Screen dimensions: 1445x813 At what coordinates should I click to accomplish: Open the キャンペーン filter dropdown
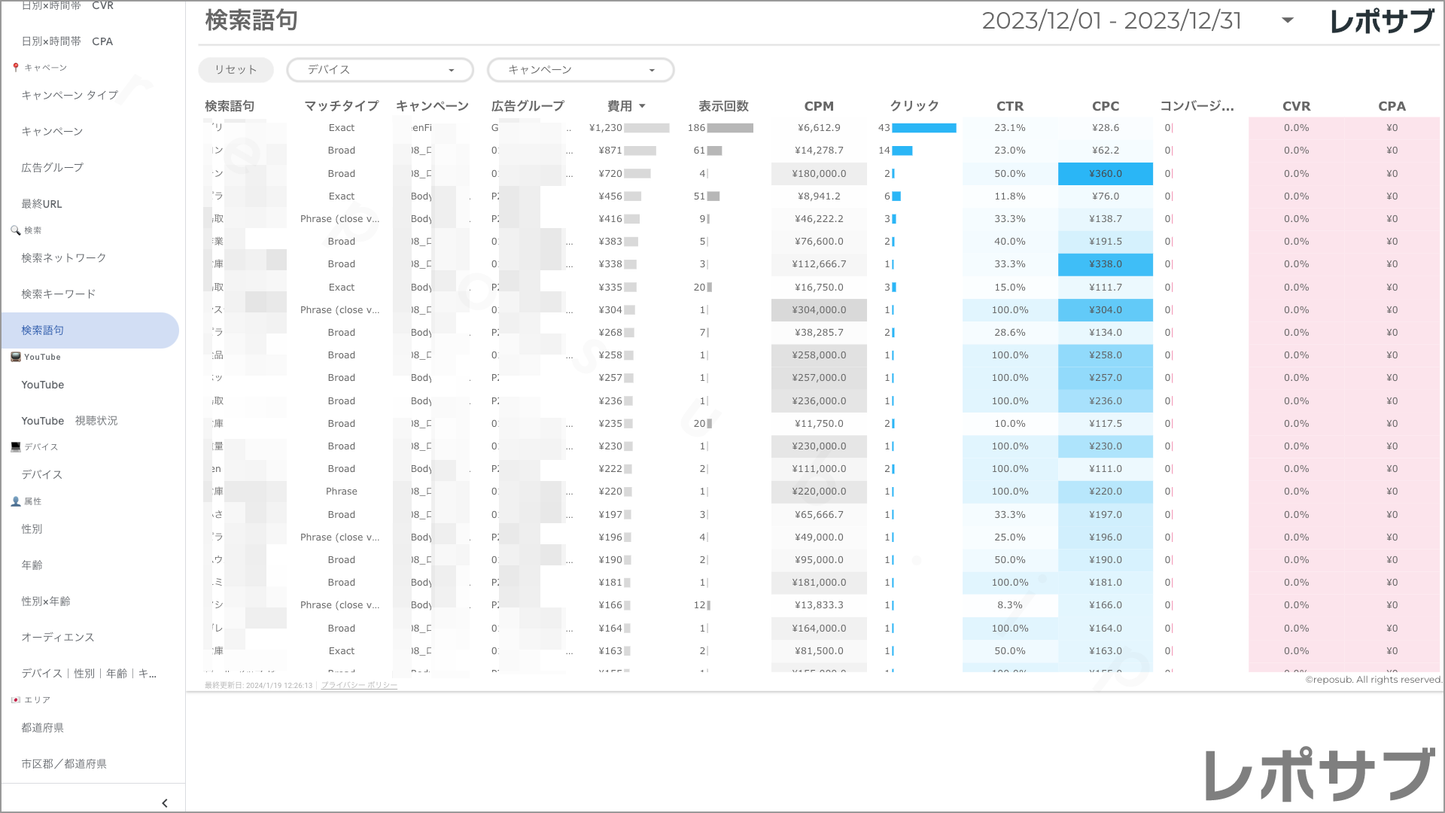tap(580, 70)
